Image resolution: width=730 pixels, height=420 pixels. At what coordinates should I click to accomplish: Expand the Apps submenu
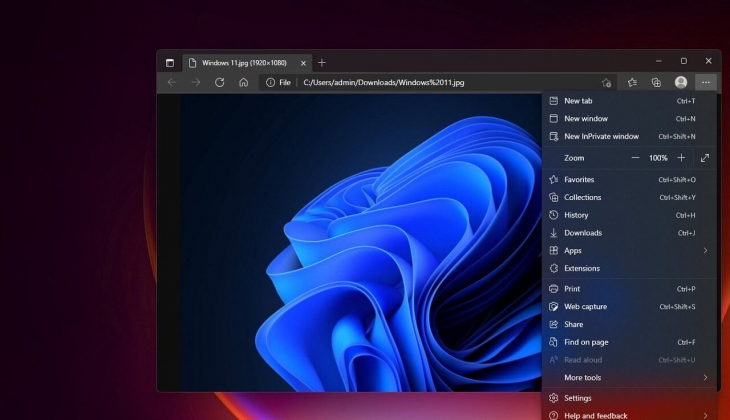pyautogui.click(x=629, y=250)
